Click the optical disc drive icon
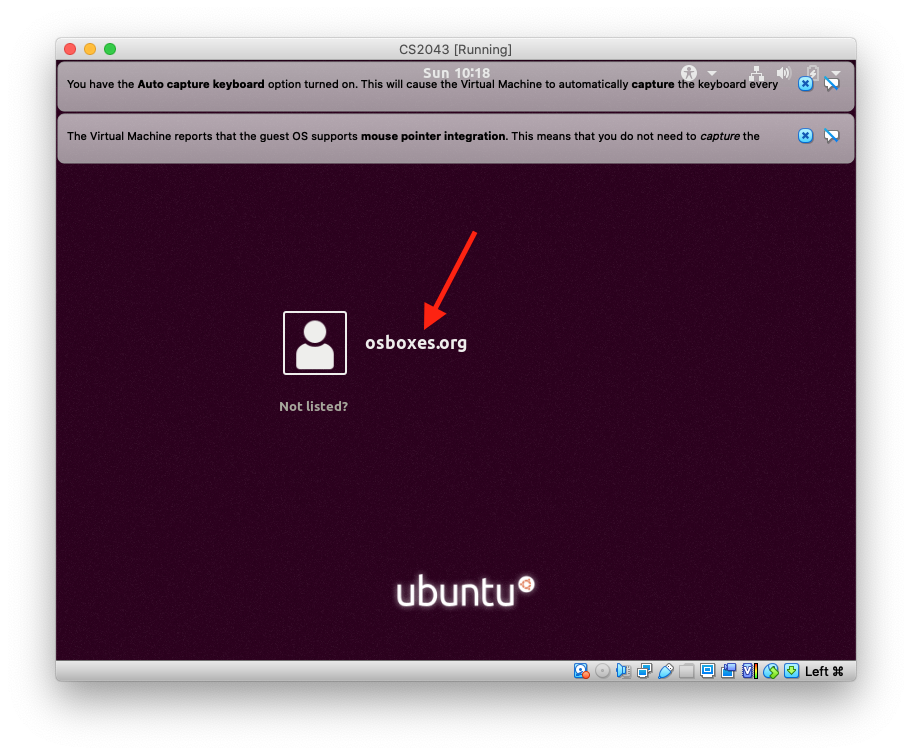912x755 pixels. pyautogui.click(x=602, y=671)
